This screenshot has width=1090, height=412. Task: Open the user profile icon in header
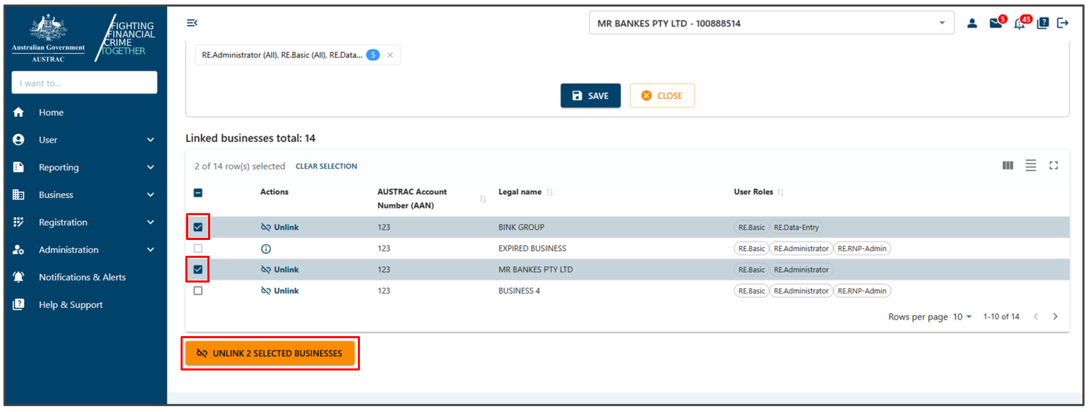(972, 24)
